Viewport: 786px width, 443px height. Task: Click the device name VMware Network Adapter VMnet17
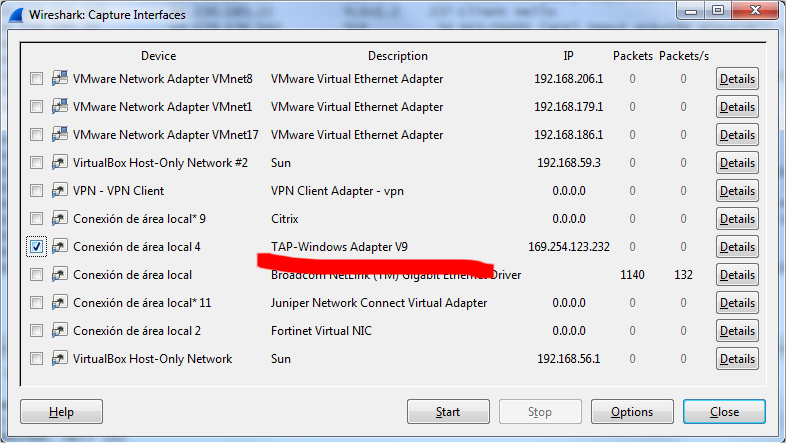(x=166, y=135)
